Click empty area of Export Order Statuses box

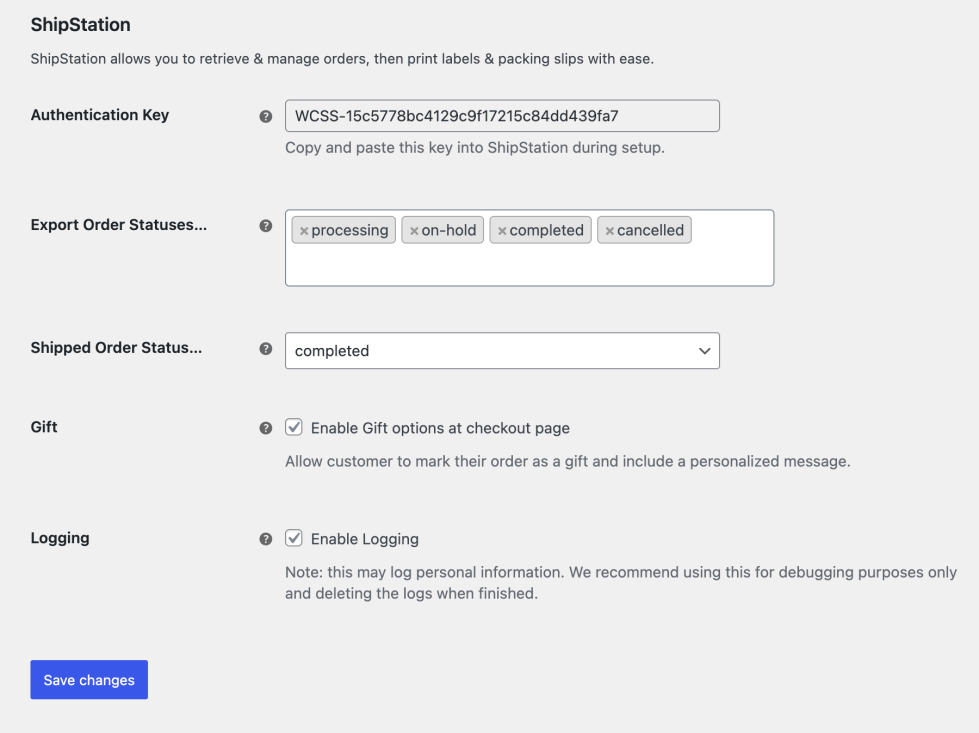click(529, 265)
